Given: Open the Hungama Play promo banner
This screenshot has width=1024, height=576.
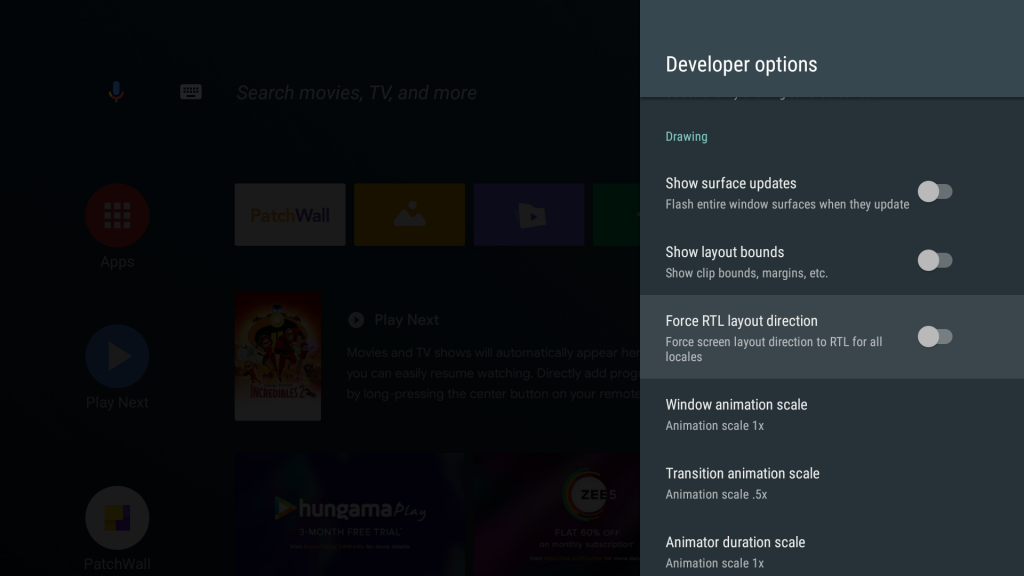Looking at the screenshot, I should tap(349, 515).
